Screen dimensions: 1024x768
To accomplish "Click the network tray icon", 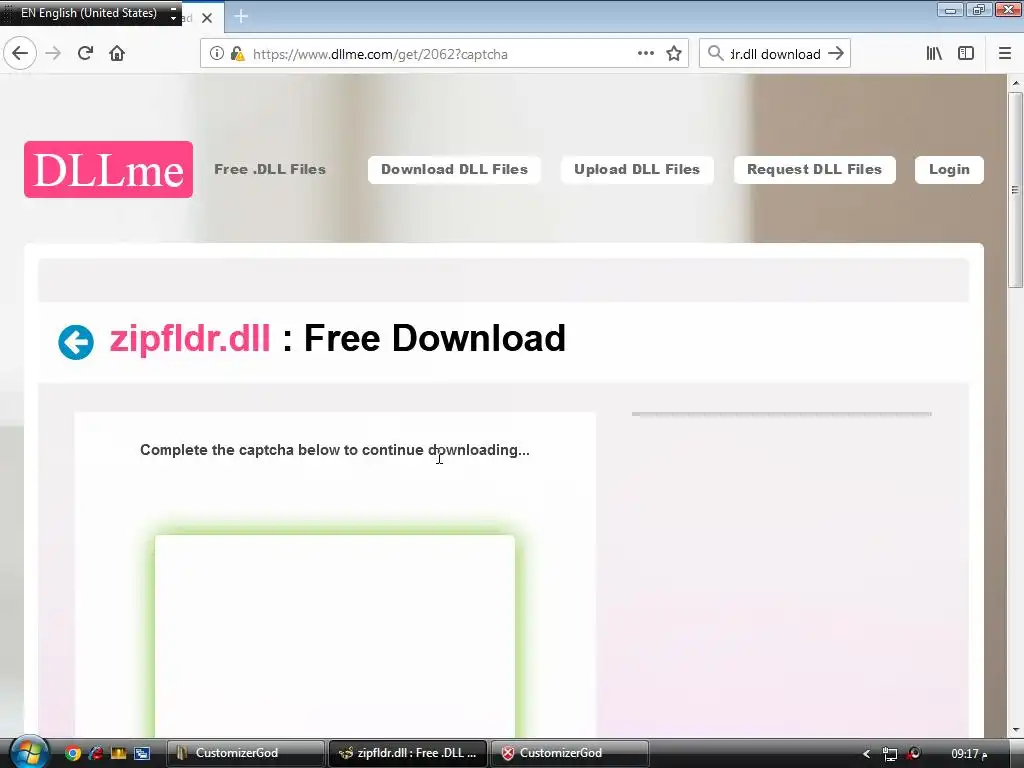I will [889, 754].
